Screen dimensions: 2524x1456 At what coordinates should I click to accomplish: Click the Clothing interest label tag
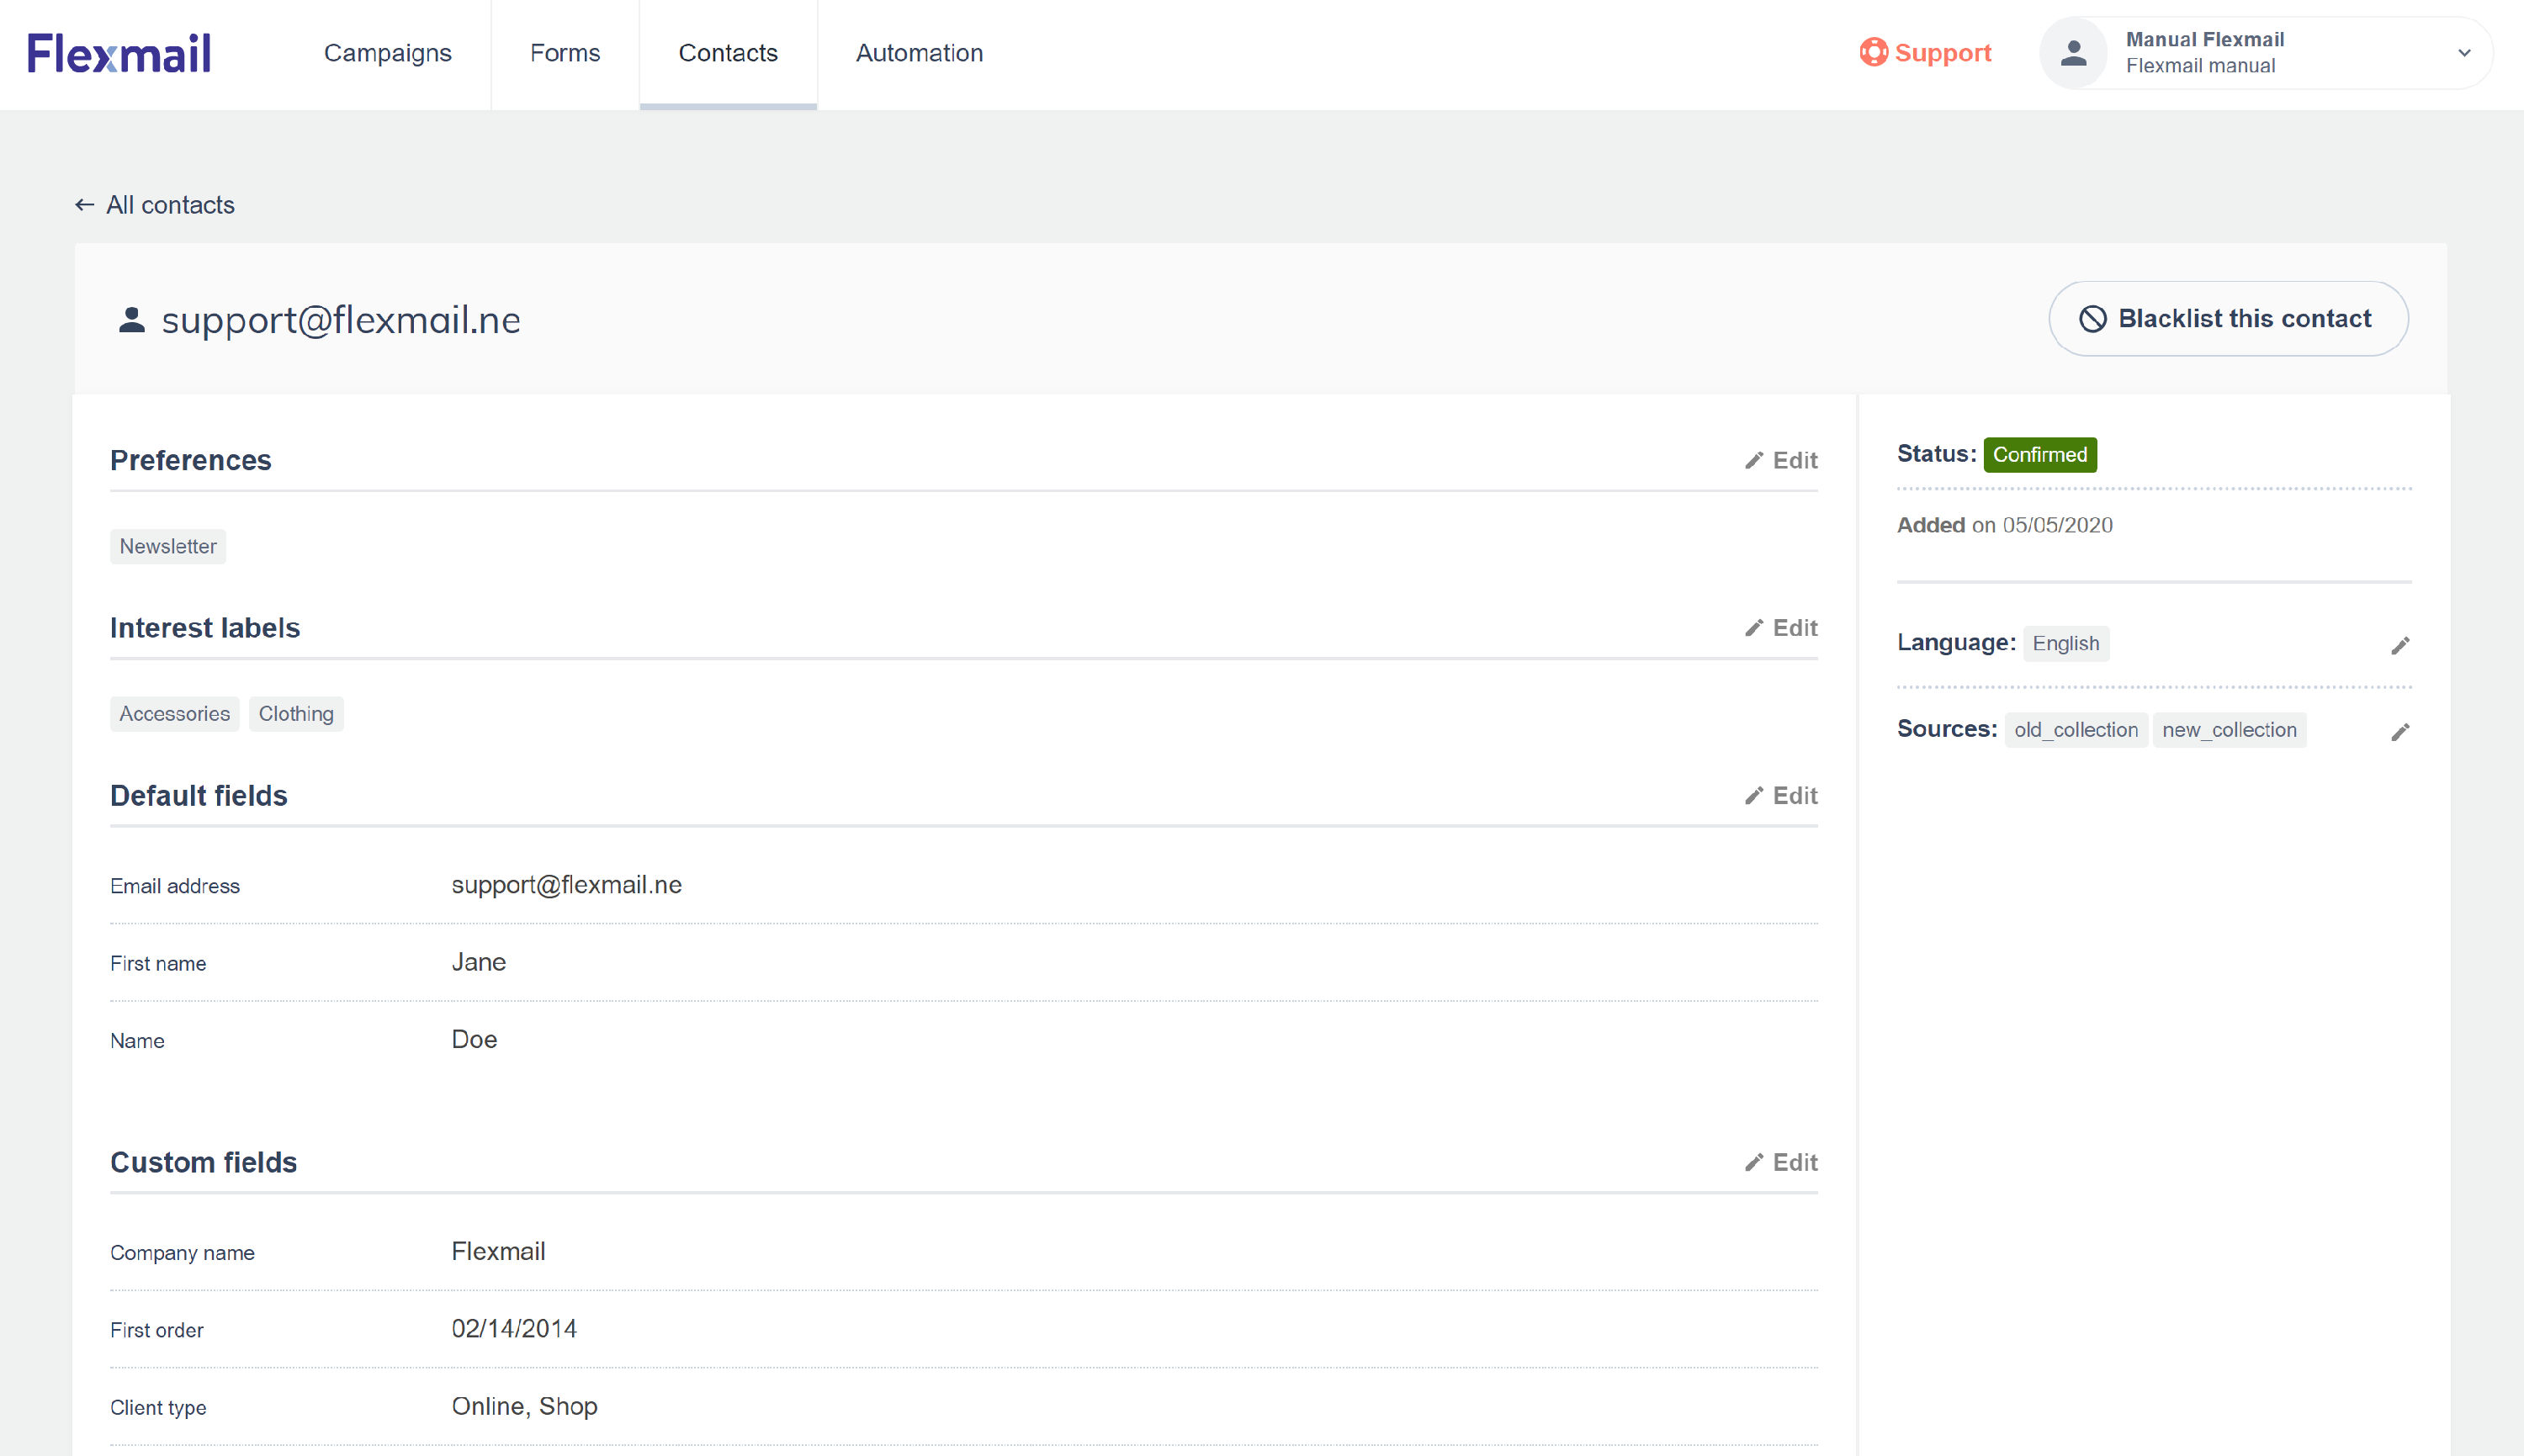point(296,714)
